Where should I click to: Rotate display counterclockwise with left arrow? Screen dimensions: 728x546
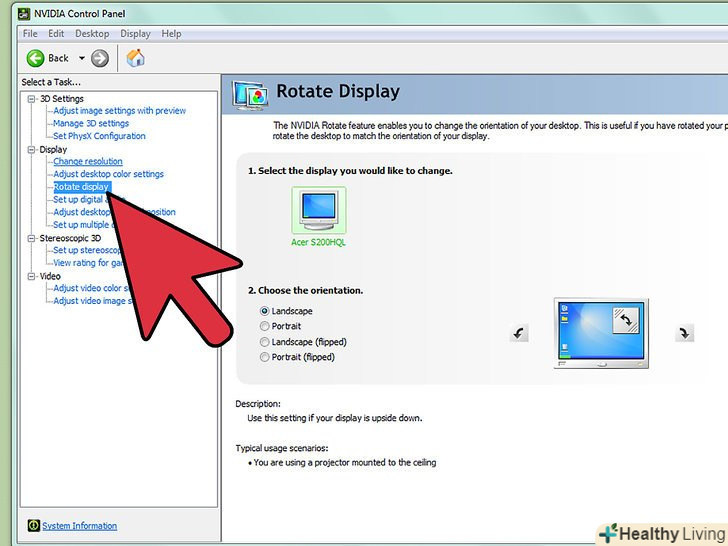519,333
